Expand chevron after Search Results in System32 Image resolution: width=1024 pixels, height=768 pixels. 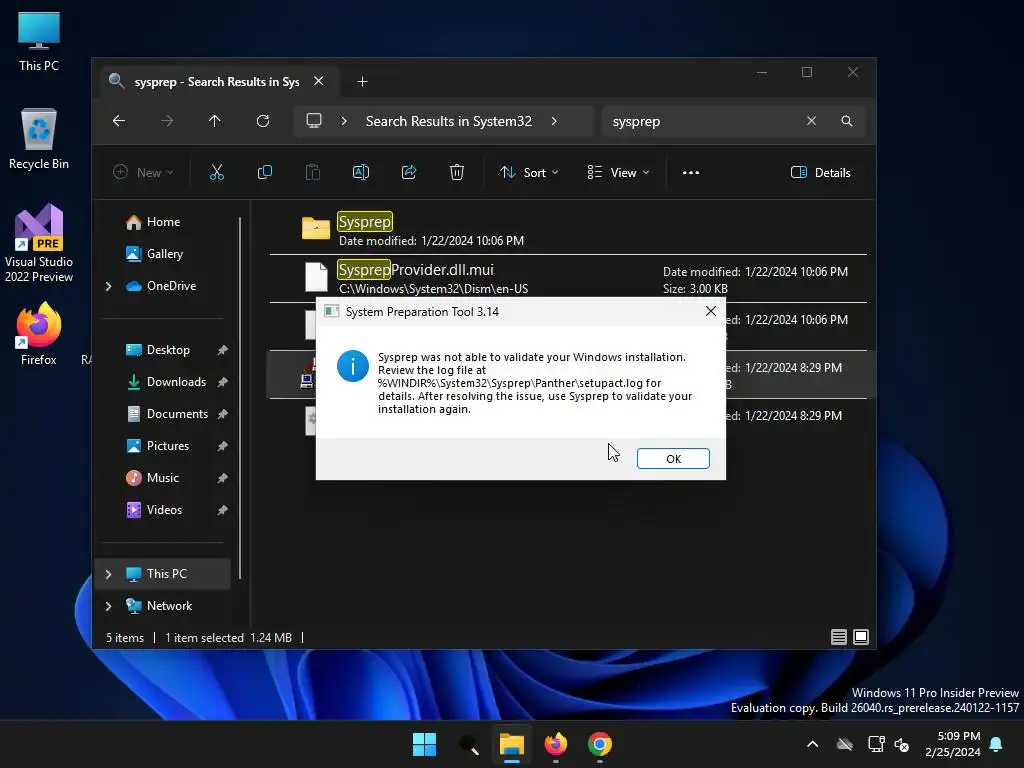[554, 121]
